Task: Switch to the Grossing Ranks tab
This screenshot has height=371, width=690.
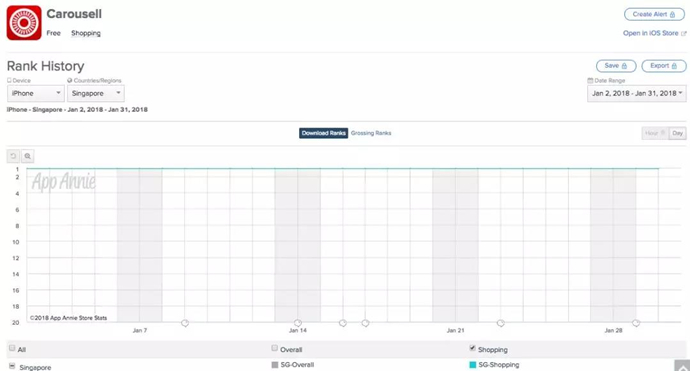Action: click(x=371, y=133)
